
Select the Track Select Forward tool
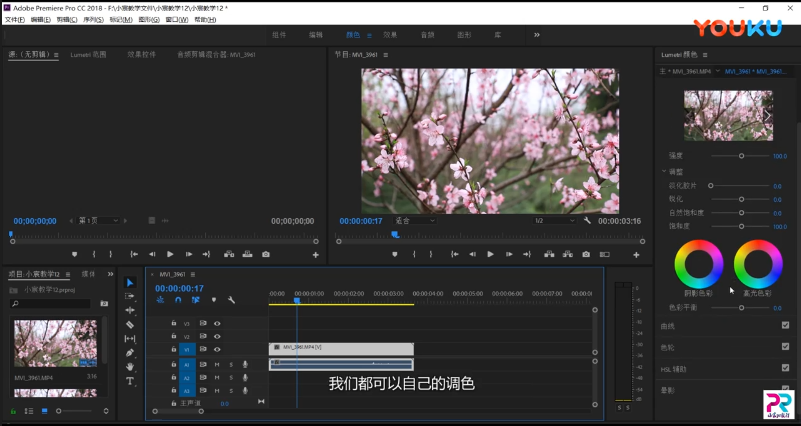point(130,296)
